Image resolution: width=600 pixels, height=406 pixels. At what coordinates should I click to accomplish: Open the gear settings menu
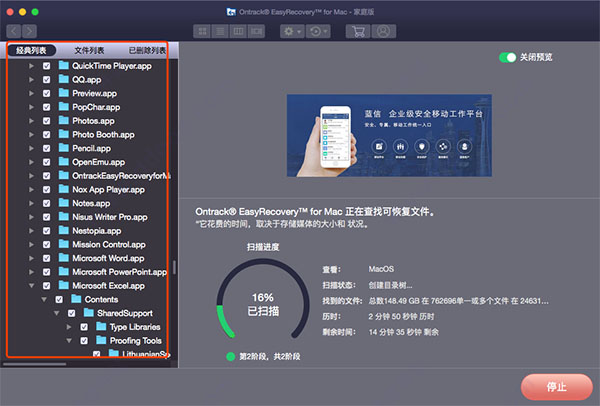point(292,31)
